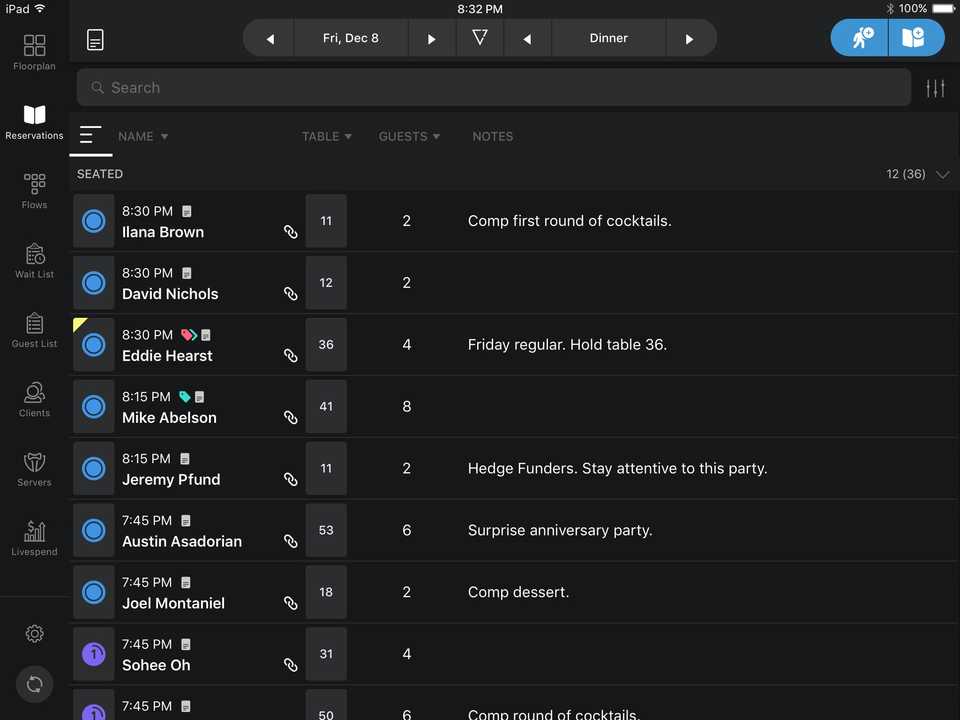The width and height of the screenshot is (960, 720).
Task: Open the Flows section
Action: tap(34, 190)
